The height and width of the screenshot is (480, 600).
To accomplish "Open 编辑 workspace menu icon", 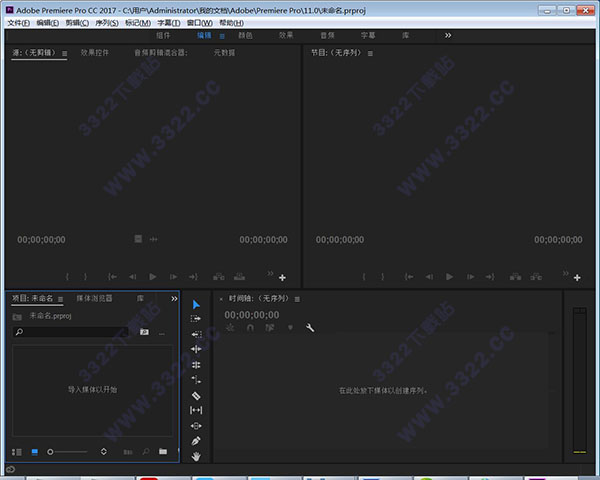I will pyautogui.click(x=222, y=36).
